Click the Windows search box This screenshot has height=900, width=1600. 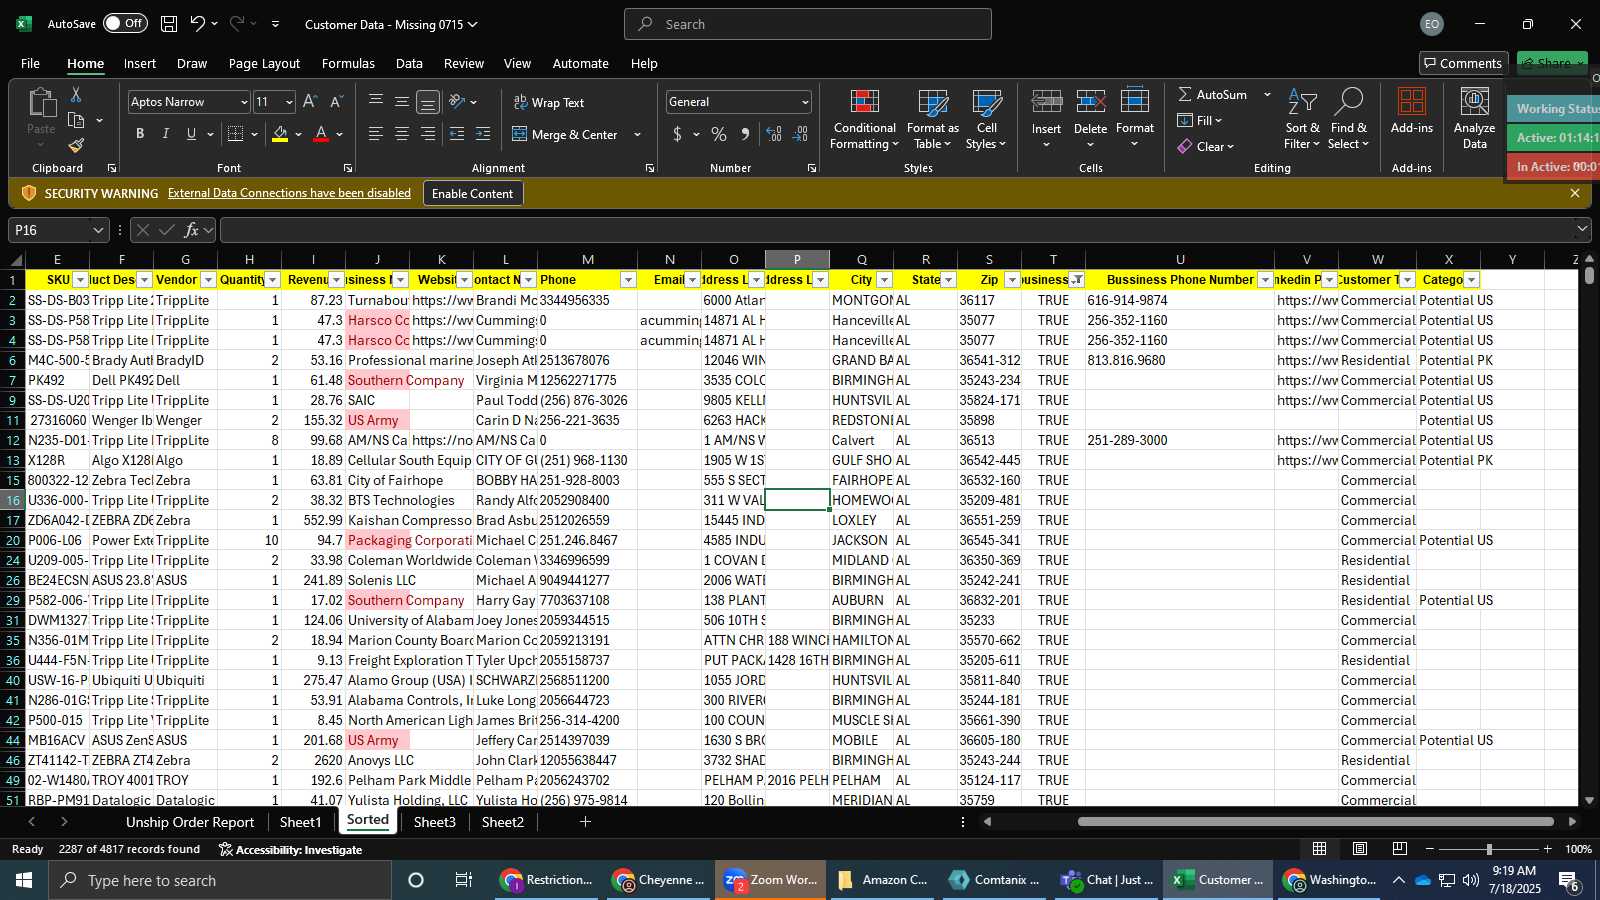(220, 880)
